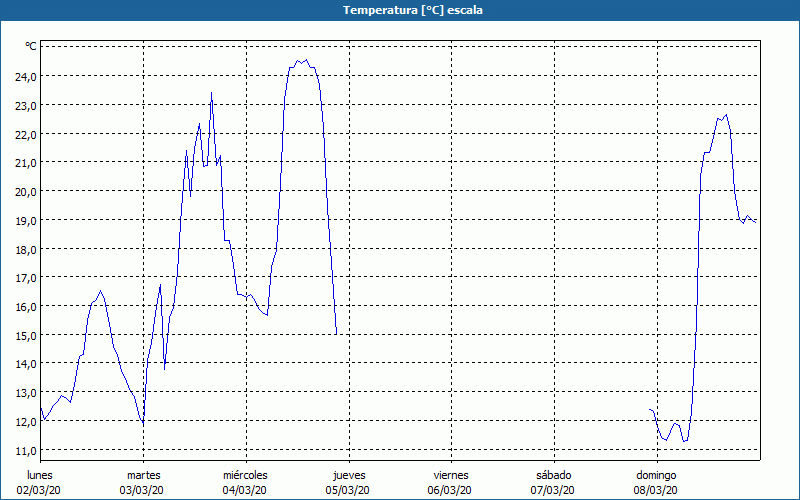Click the 21,0 y-axis value
Viewport: 800px width, 500px height.
click(26, 163)
